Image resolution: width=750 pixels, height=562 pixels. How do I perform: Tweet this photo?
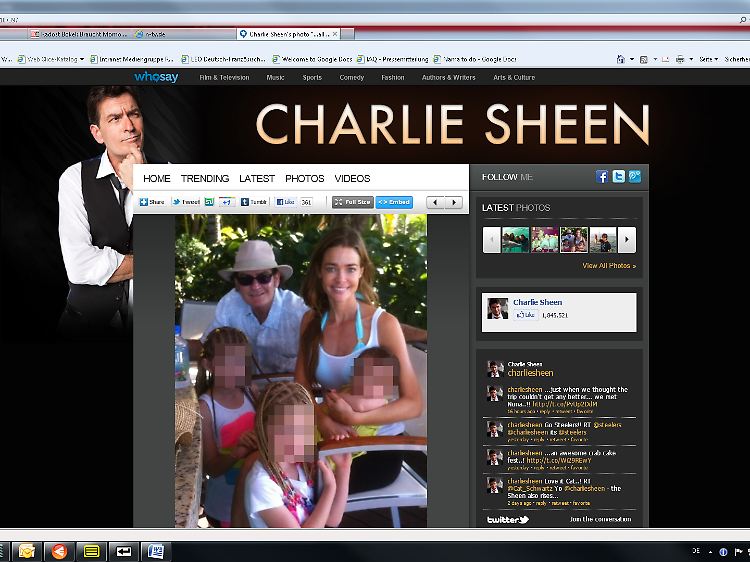point(186,202)
